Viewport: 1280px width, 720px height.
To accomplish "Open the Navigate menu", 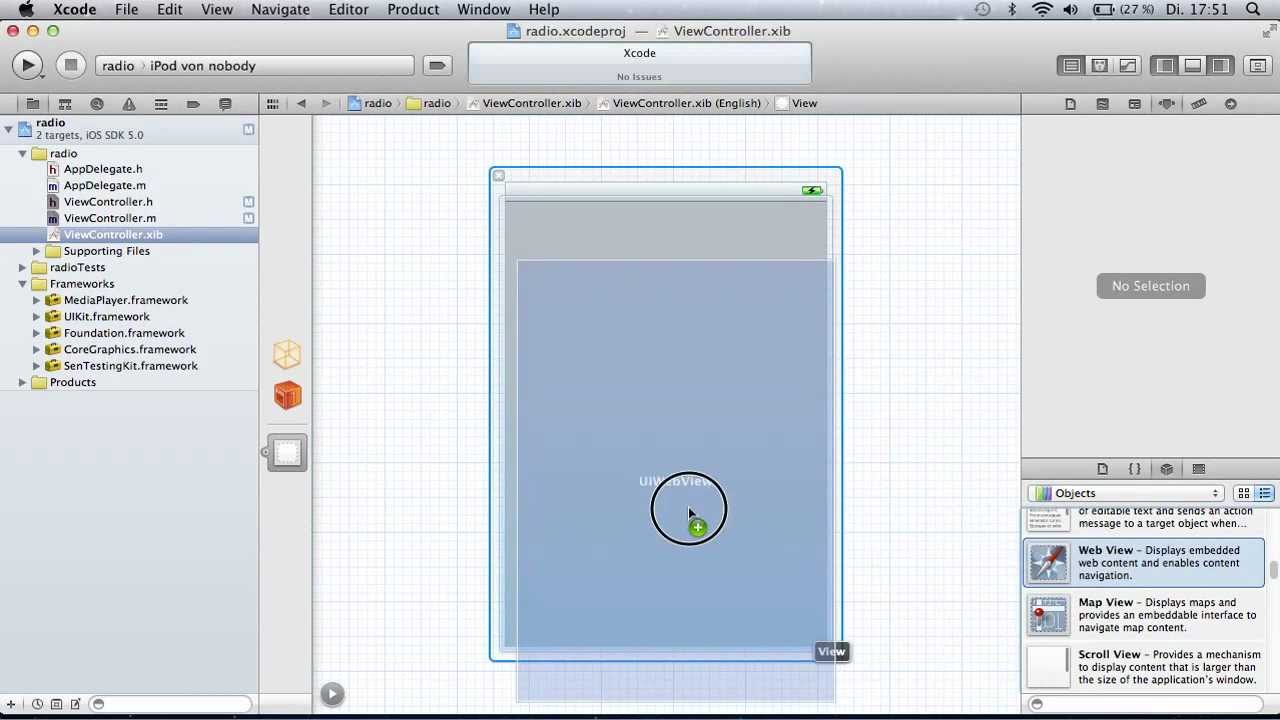I will coord(280,10).
